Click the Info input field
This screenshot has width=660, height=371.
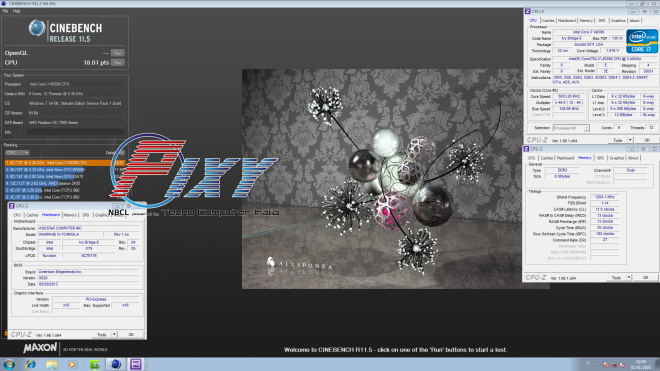click(76, 132)
